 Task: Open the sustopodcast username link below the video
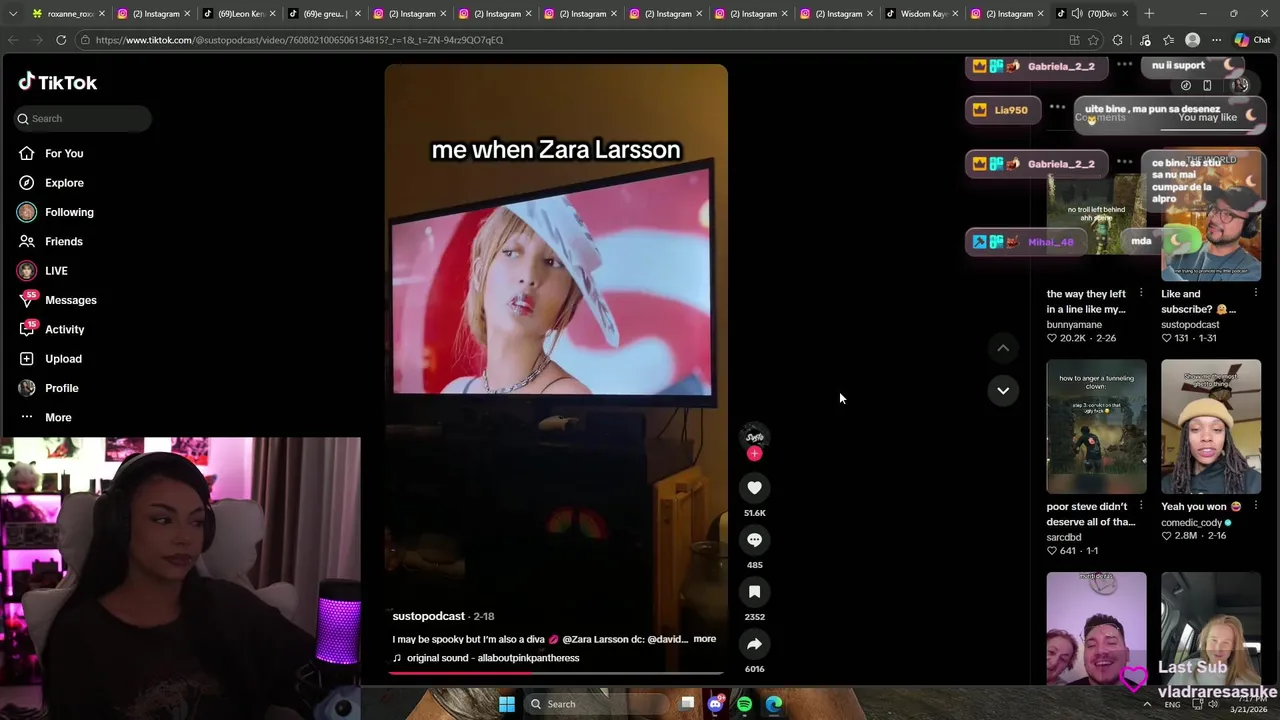tap(428, 616)
